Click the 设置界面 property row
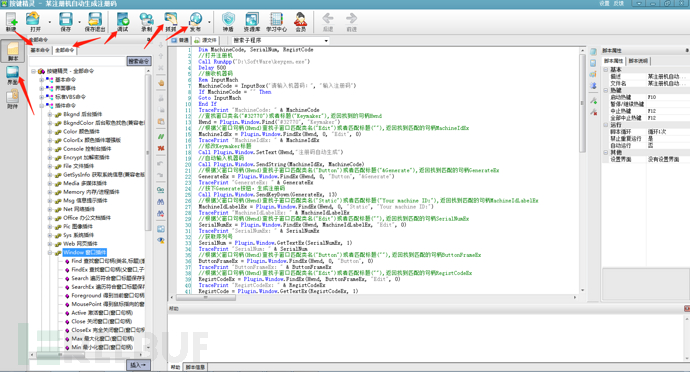Image resolution: width=690 pixels, height=372 pixels. pyautogui.click(x=646, y=159)
